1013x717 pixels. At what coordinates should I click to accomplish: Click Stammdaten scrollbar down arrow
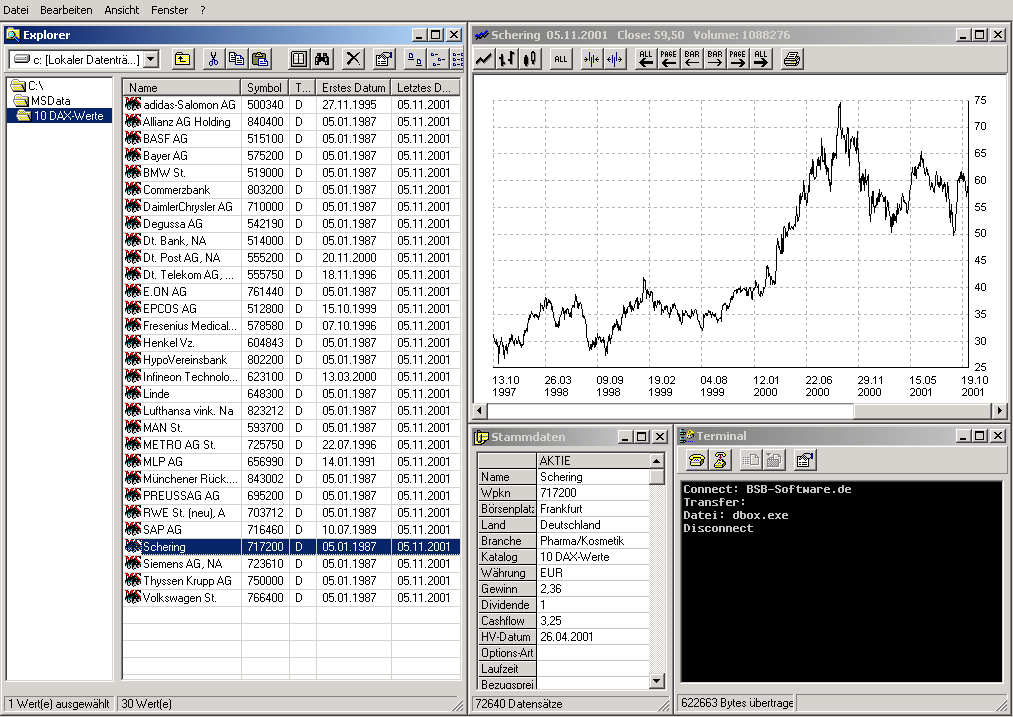click(x=656, y=681)
